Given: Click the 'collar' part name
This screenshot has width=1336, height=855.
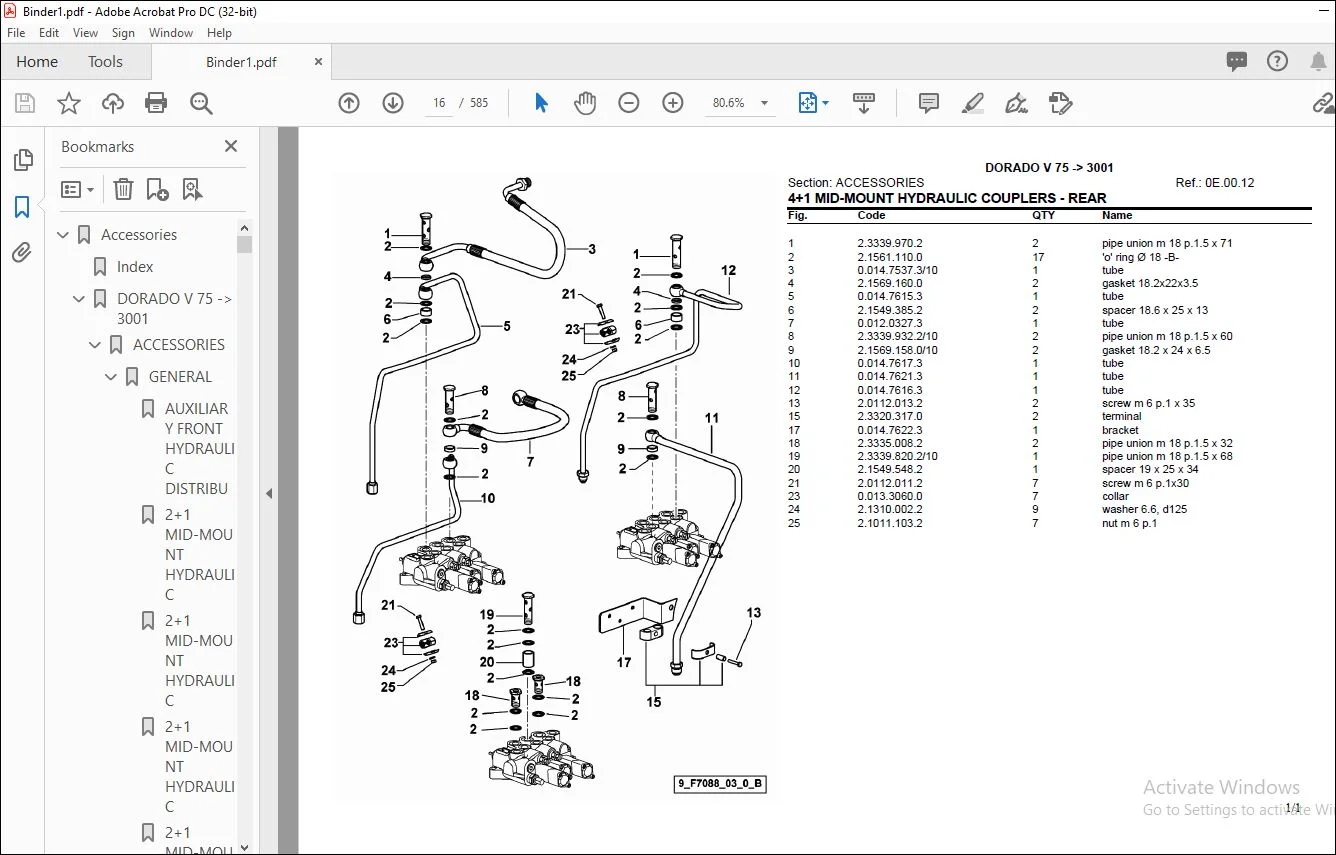Looking at the screenshot, I should pyautogui.click(x=1115, y=497).
